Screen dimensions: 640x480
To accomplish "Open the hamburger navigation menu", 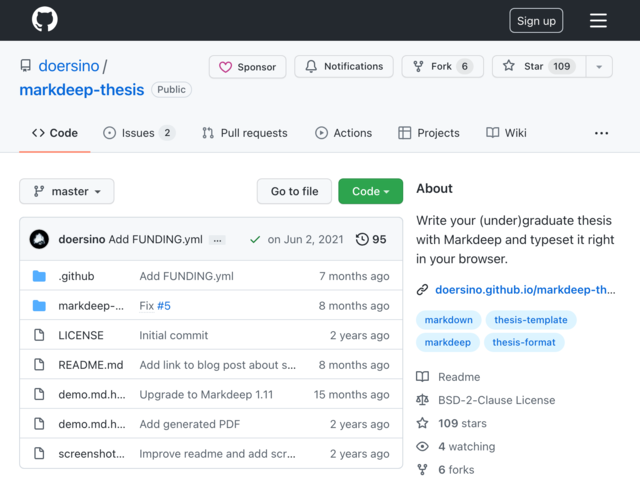I will pos(598,20).
